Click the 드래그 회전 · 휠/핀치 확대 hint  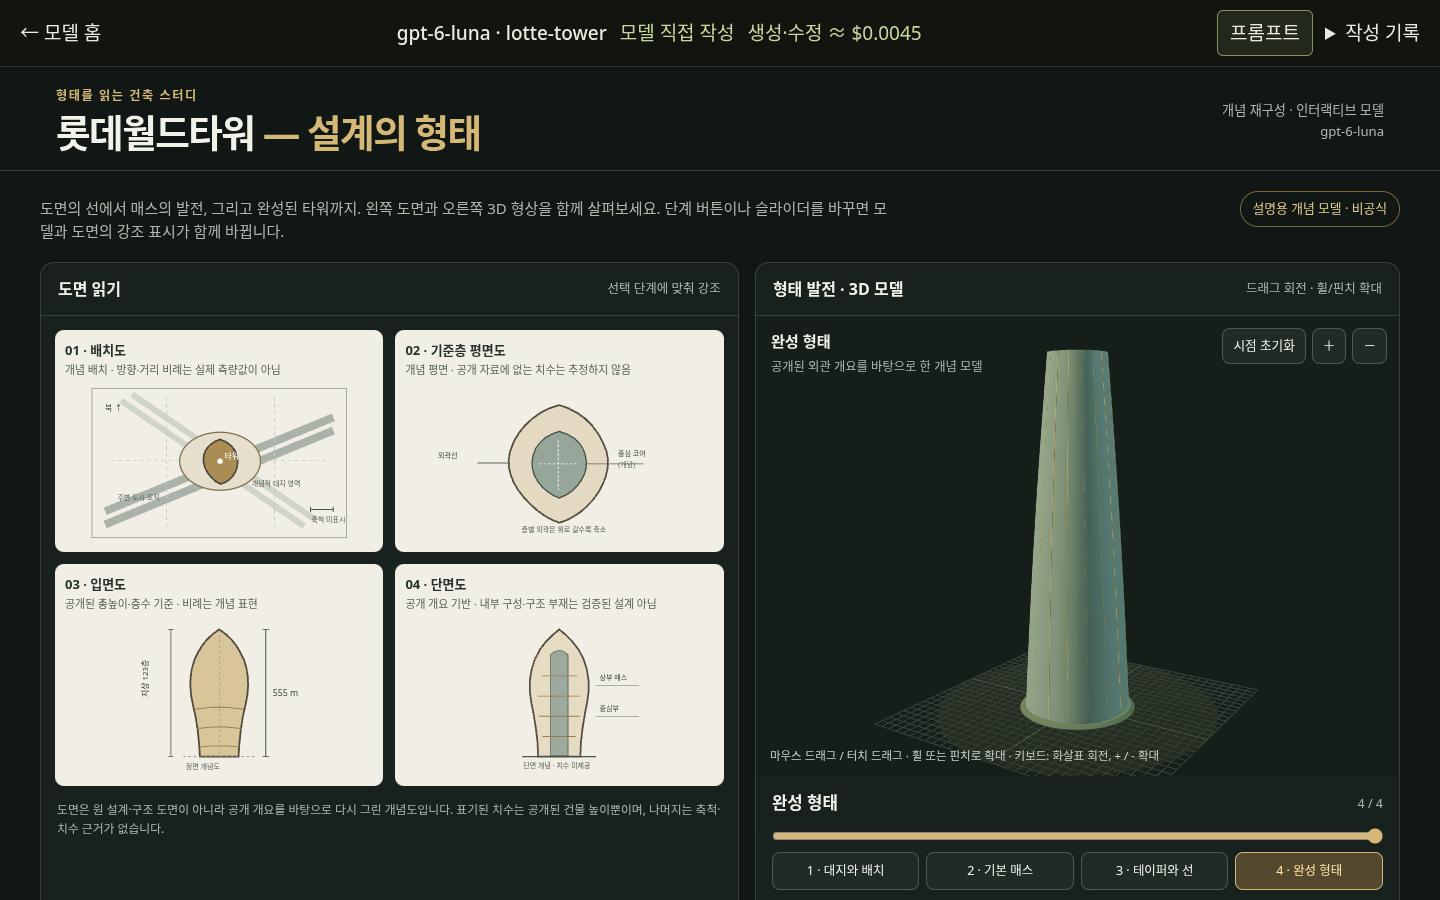(x=1314, y=288)
